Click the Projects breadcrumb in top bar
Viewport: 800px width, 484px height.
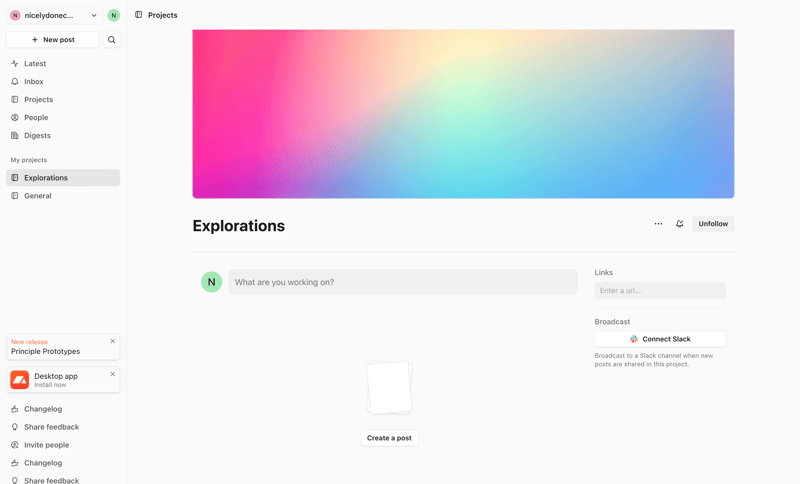[x=162, y=15]
